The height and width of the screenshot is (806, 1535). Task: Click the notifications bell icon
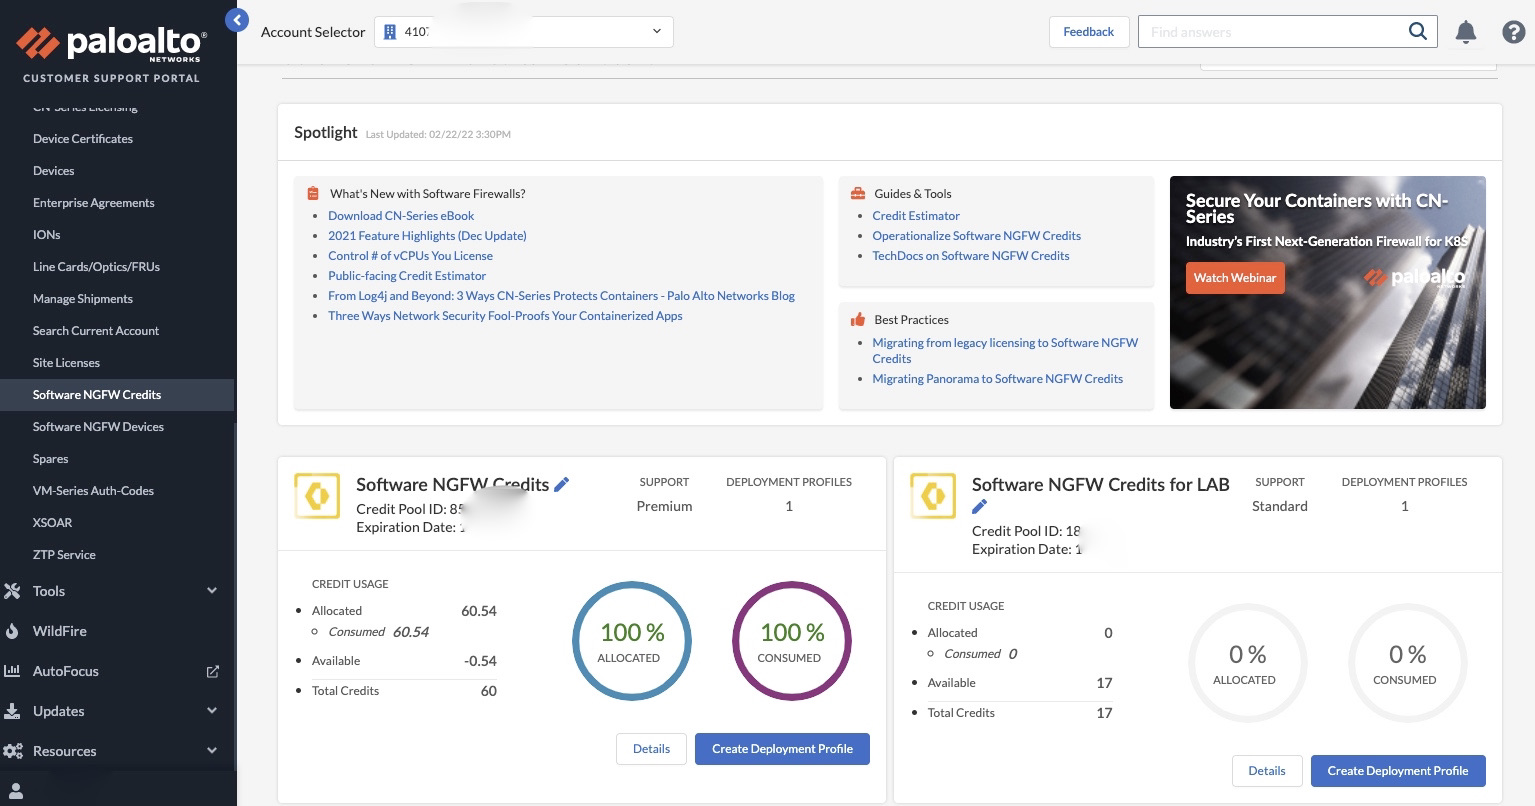[x=1465, y=32]
